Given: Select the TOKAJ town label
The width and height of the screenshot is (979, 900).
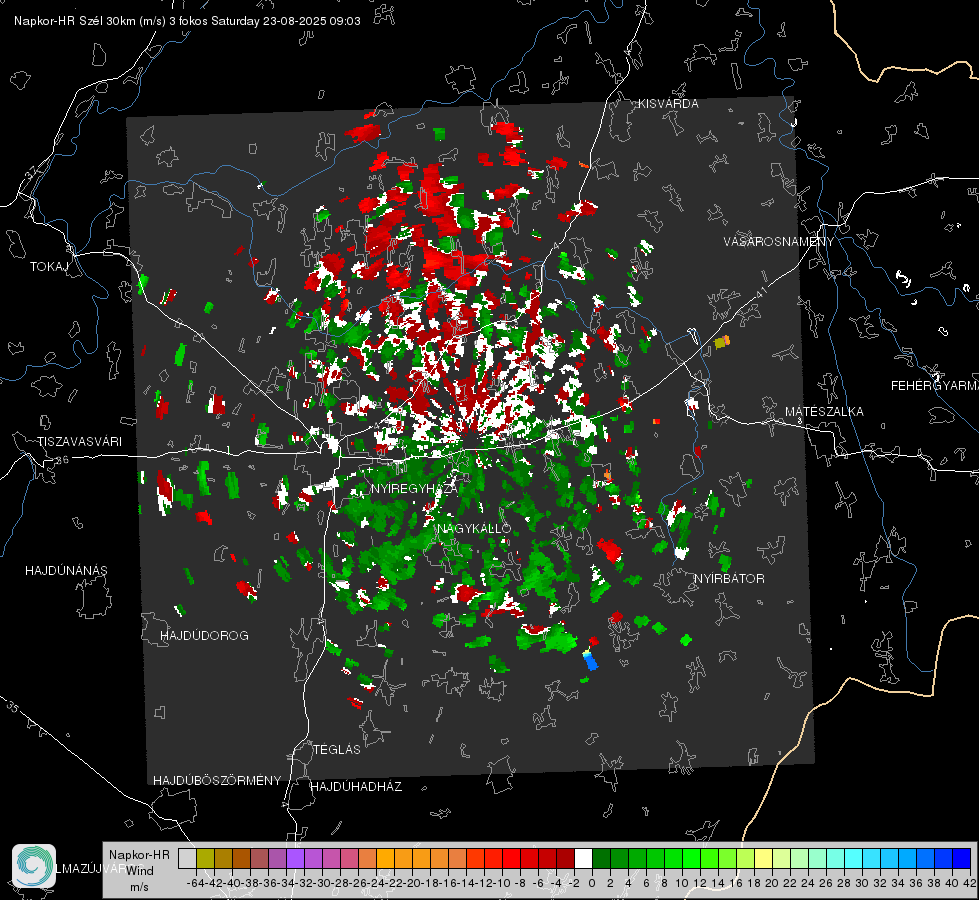Looking at the screenshot, I should tap(49, 267).
